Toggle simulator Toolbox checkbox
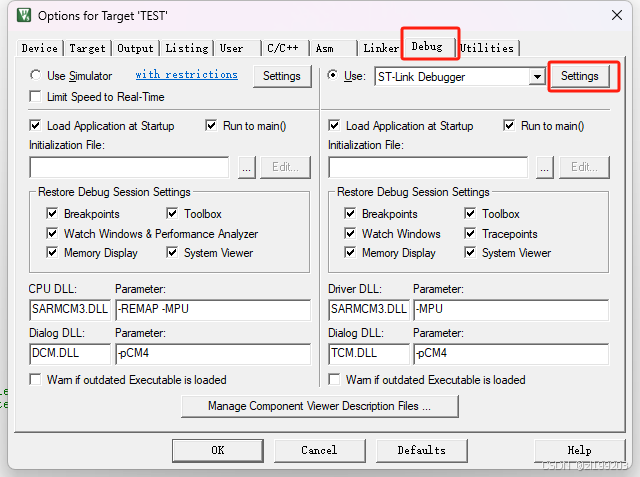This screenshot has width=640, height=477. [x=172, y=213]
